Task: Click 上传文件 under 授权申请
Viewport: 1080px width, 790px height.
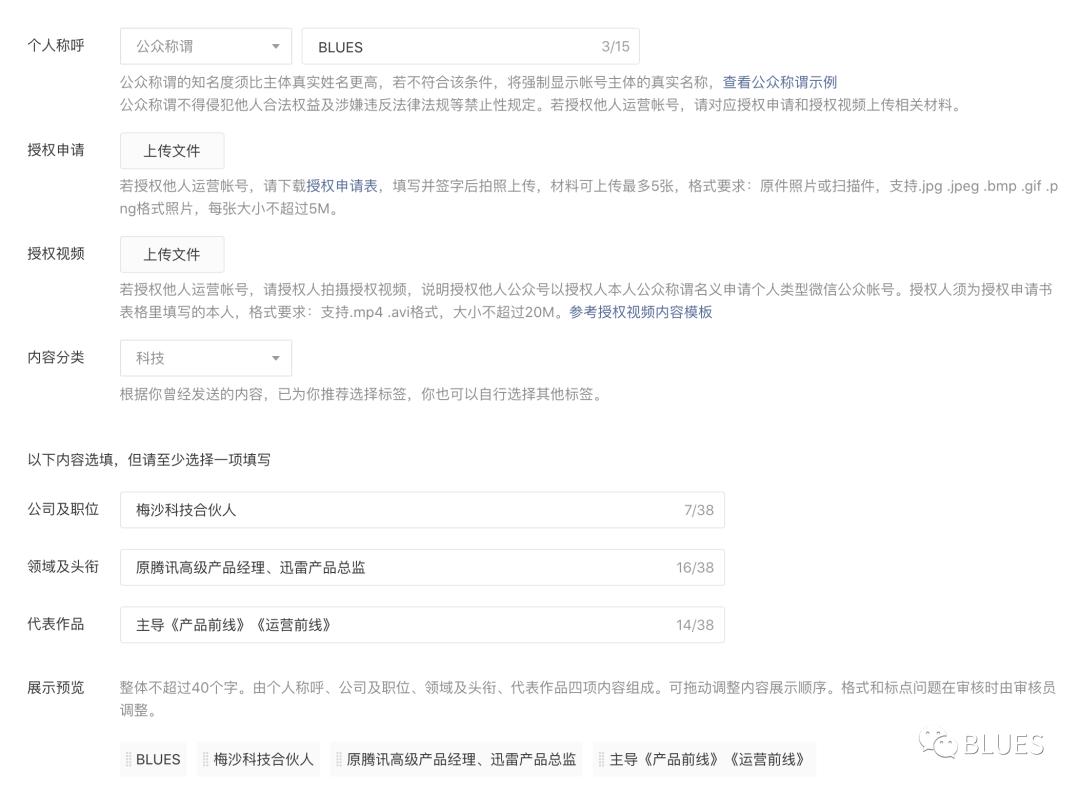Action: pos(171,151)
